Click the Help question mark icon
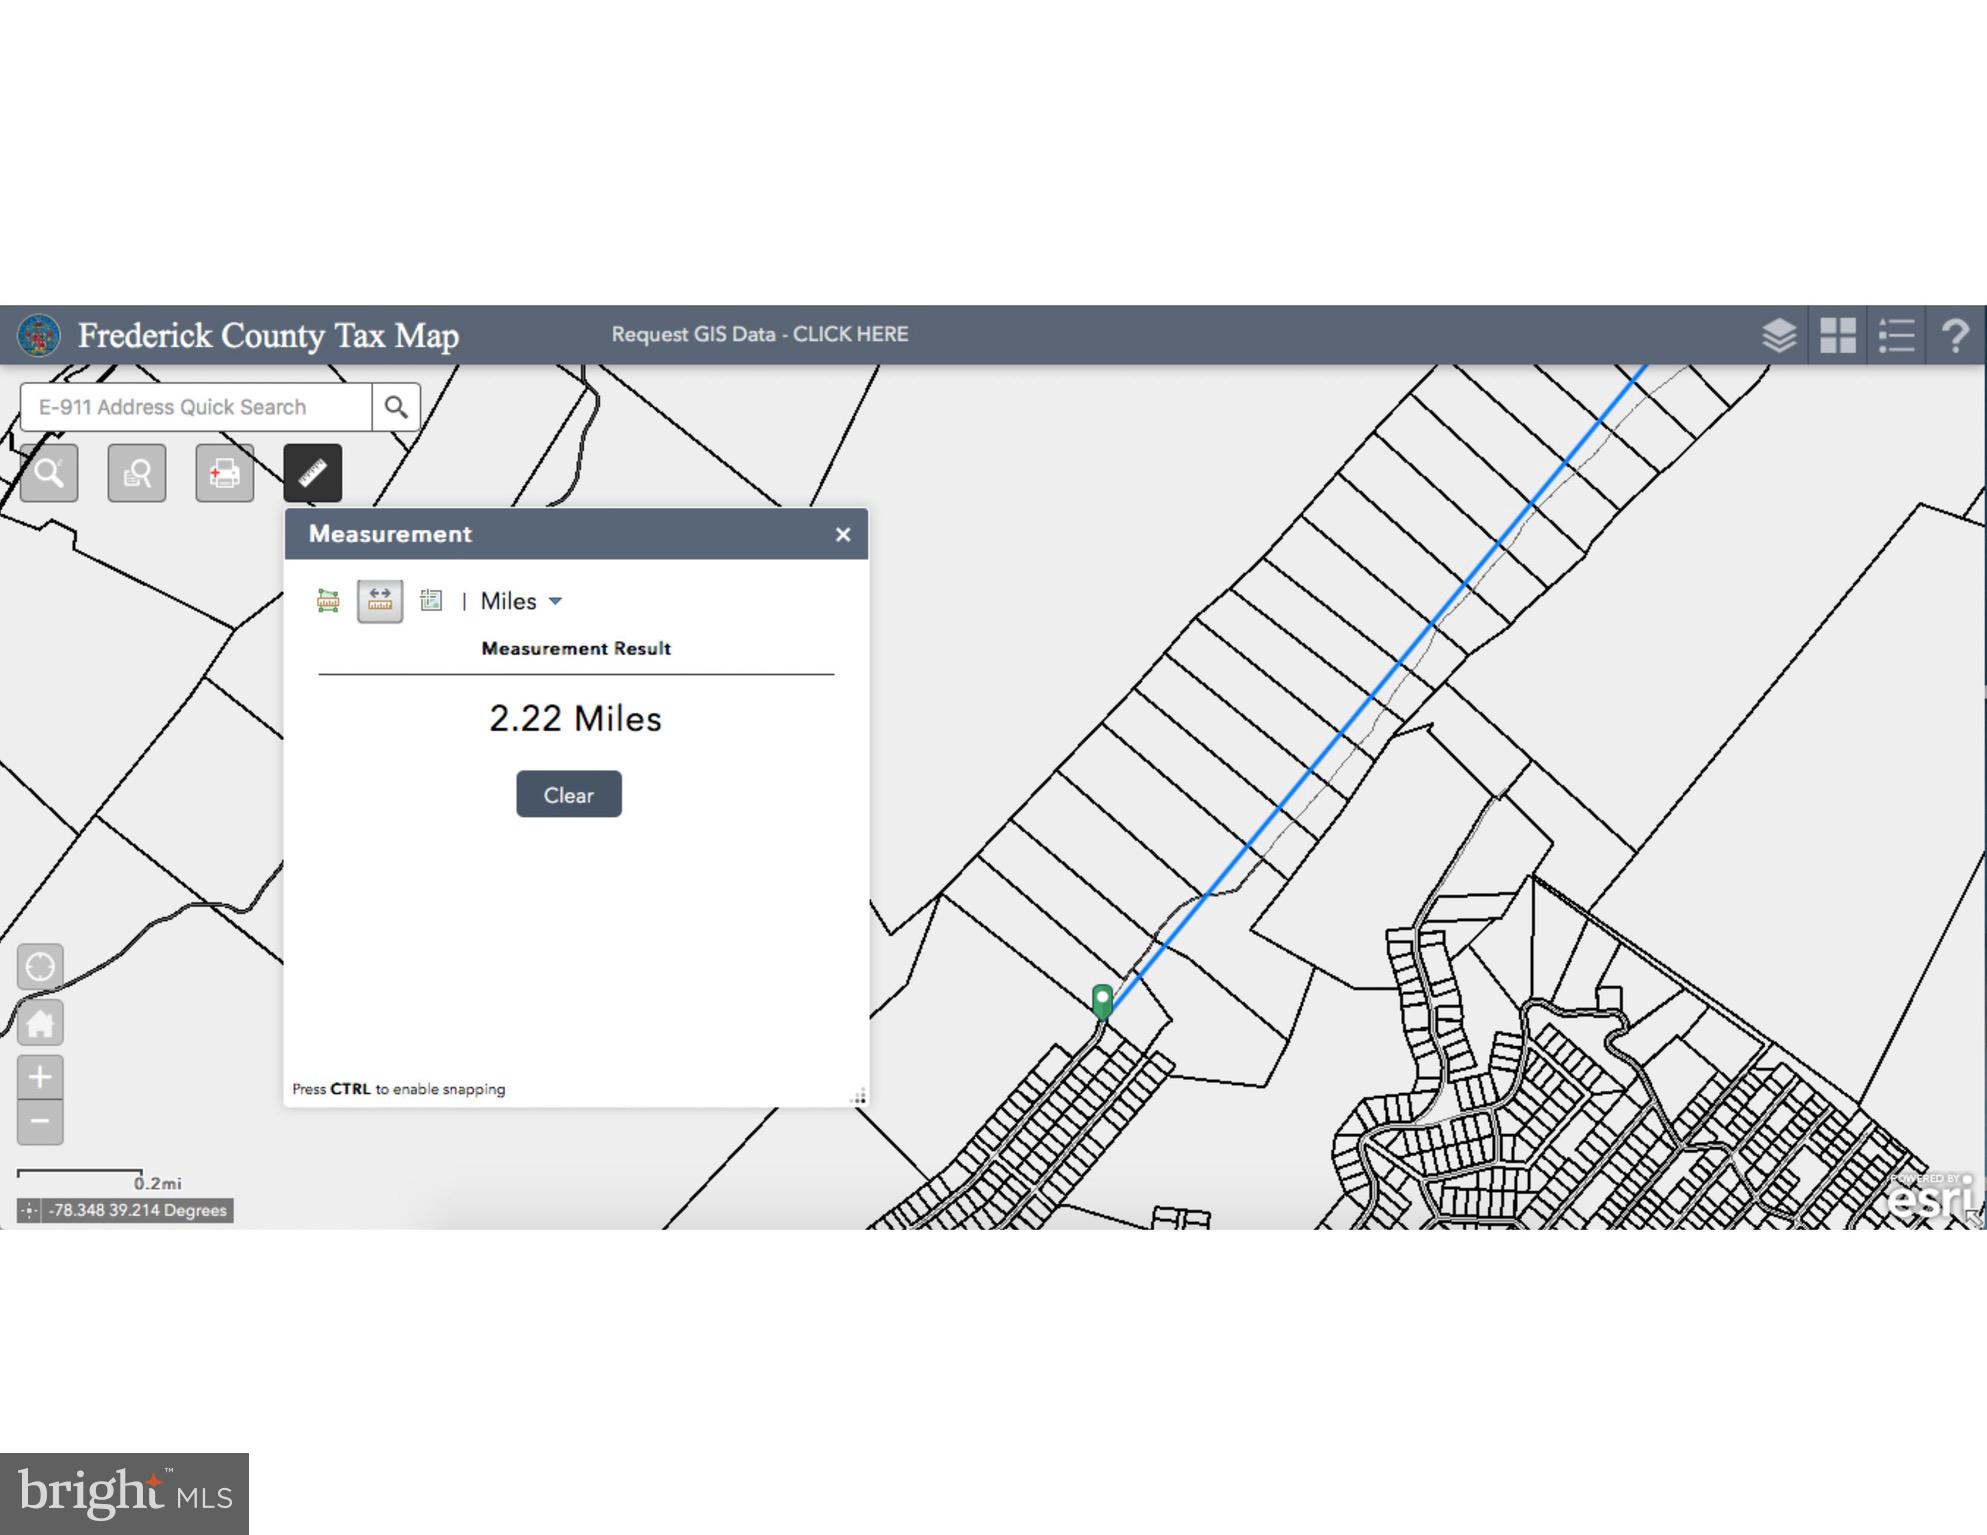 click(1954, 336)
